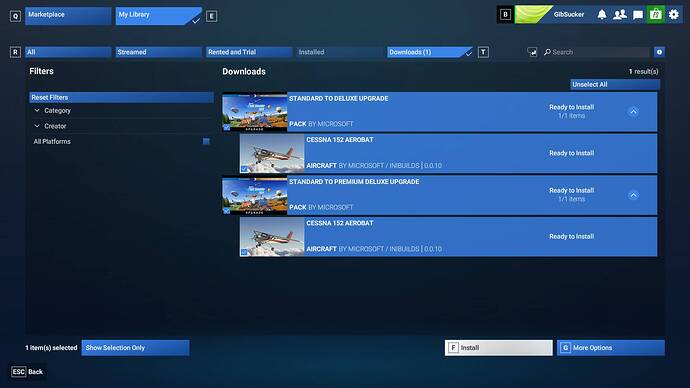Expand the Category filter
Viewport: 690px width, 388px height.
tap(121, 110)
